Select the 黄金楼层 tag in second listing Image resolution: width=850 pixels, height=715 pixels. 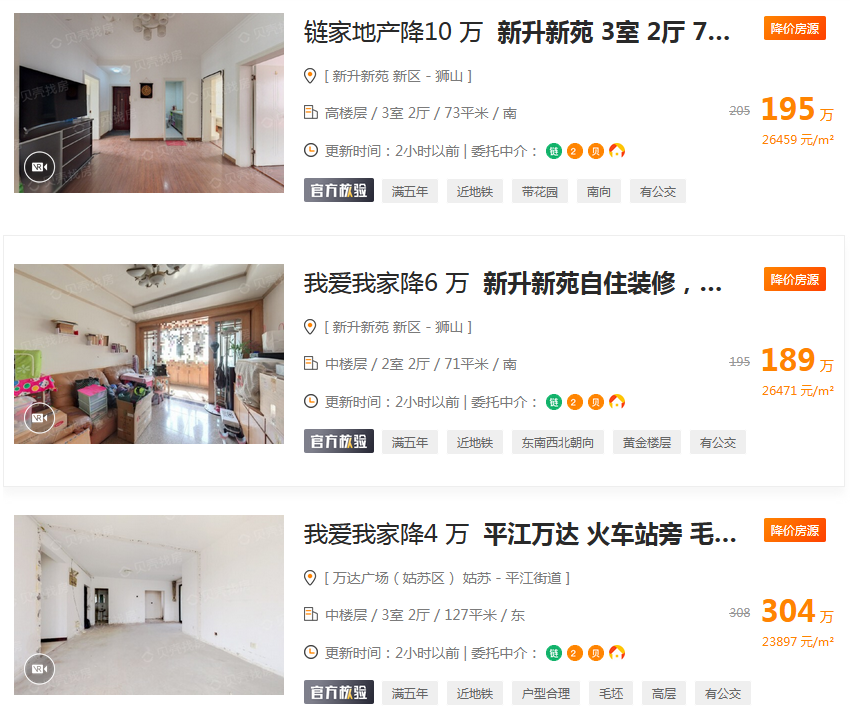click(x=647, y=442)
